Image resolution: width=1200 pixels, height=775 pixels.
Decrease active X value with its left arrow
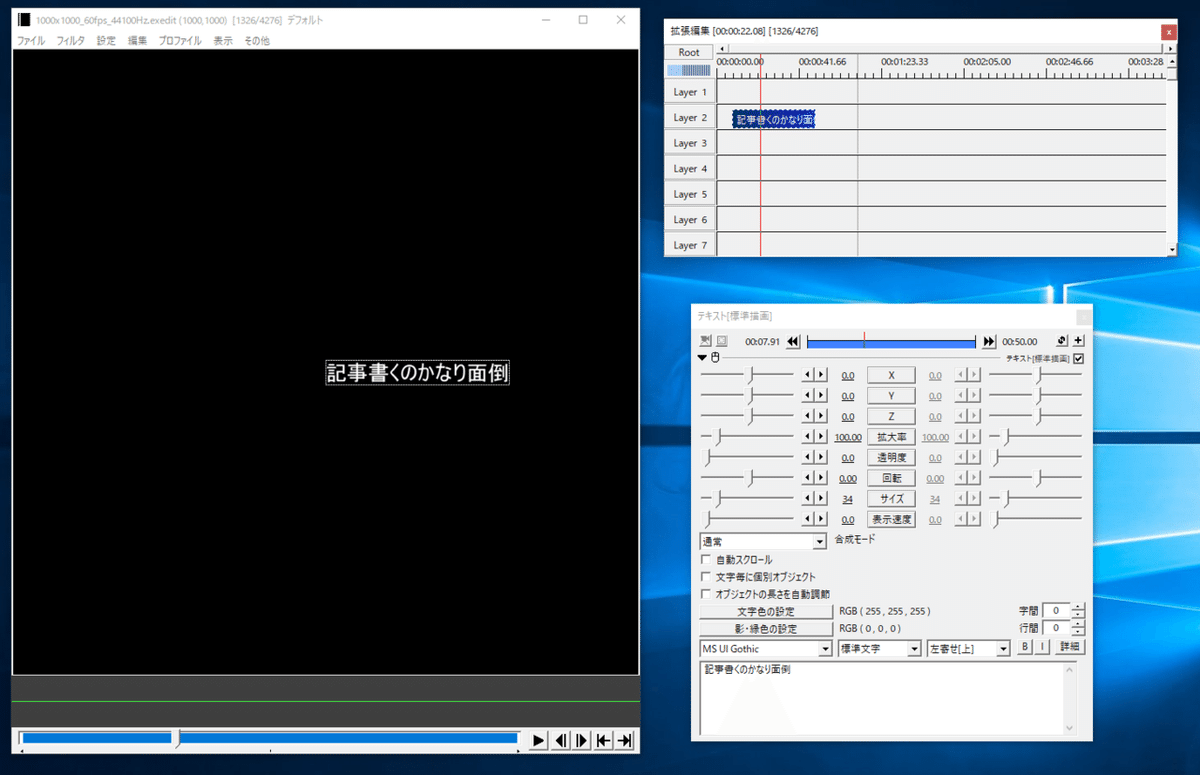click(808, 375)
